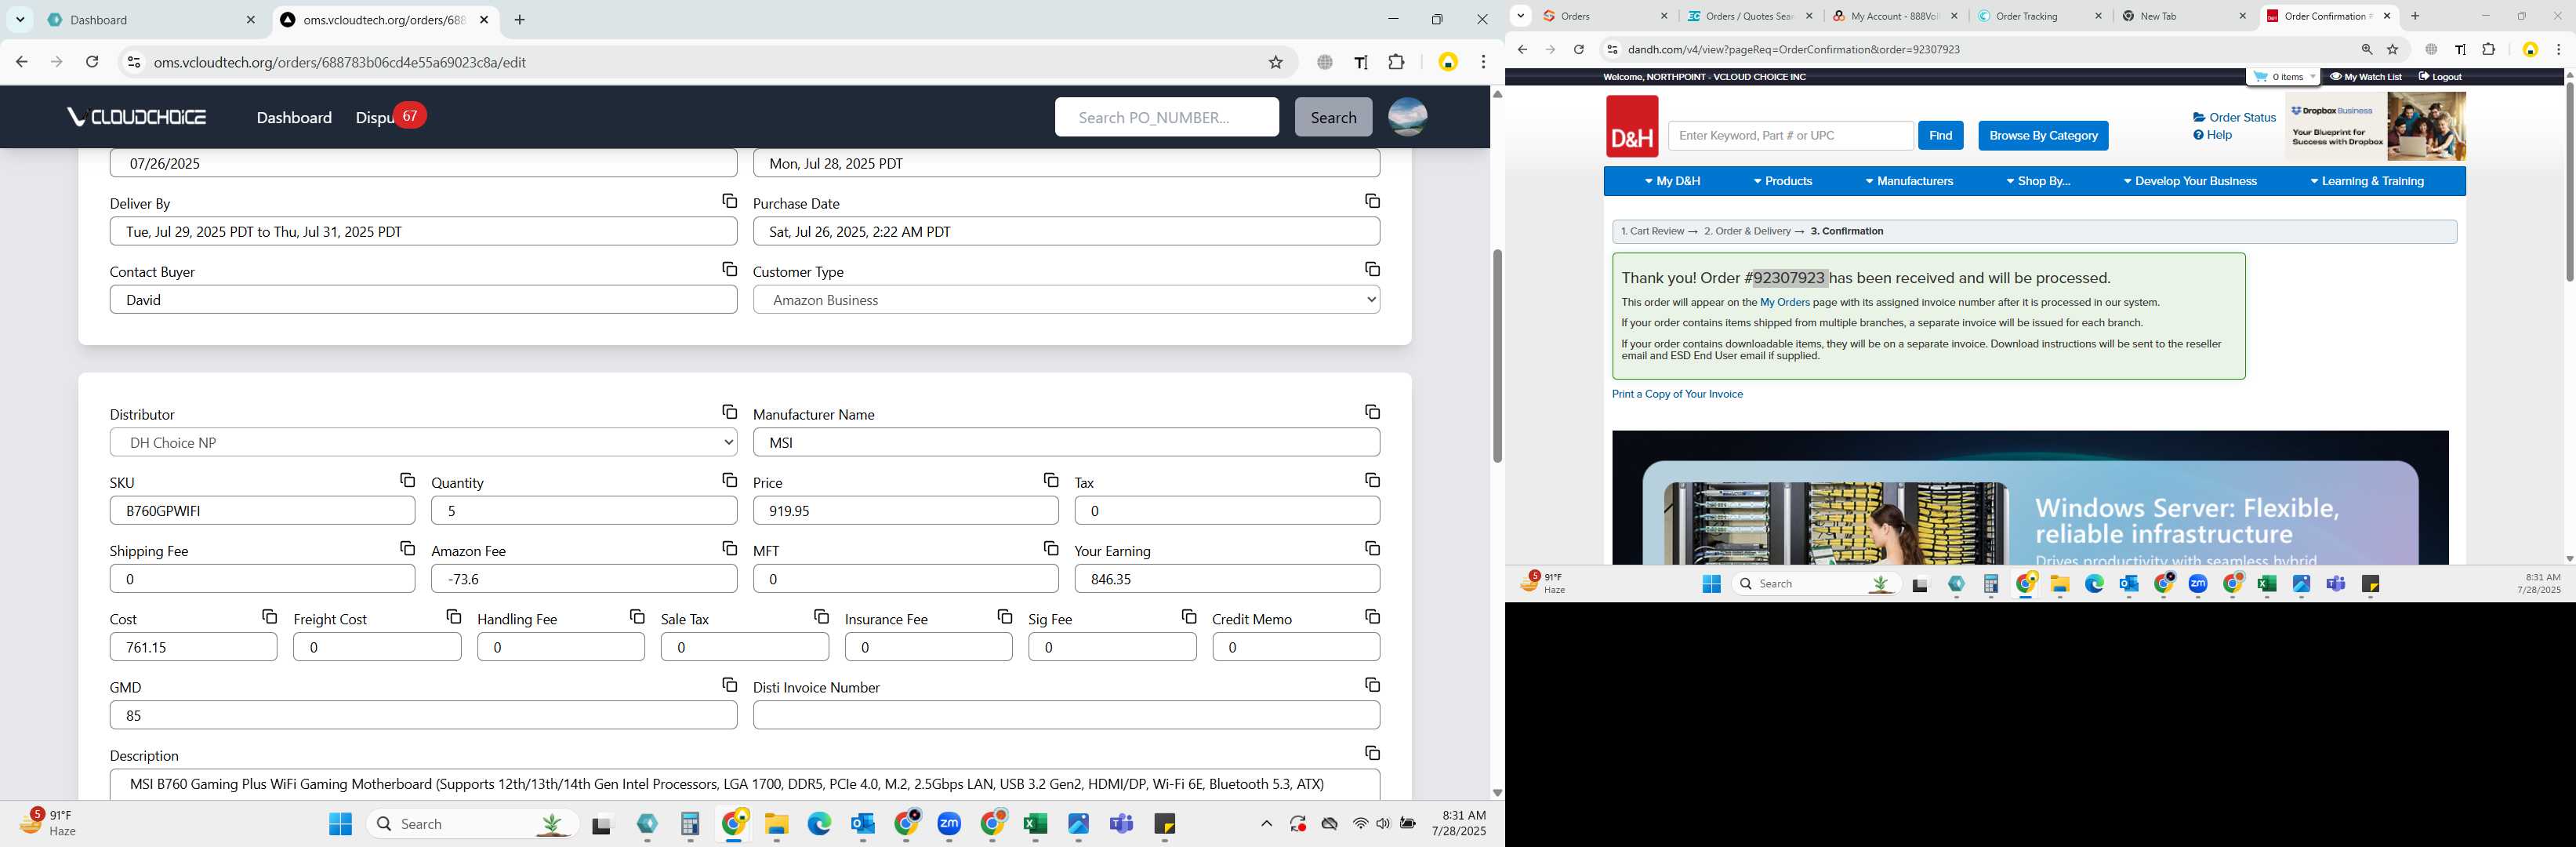2576x847 pixels.
Task: Copy the Shipping Fee value
Action: 407,549
